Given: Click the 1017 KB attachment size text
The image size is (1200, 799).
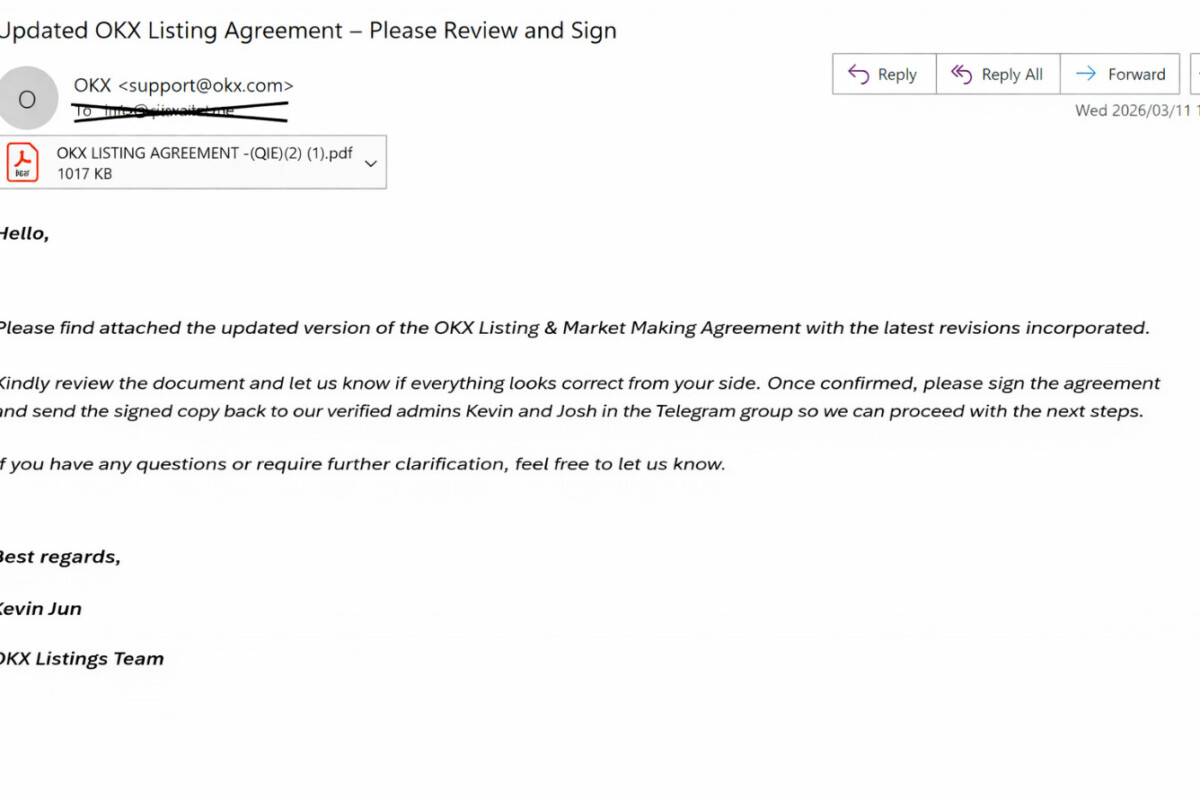Looking at the screenshot, I should (84, 174).
